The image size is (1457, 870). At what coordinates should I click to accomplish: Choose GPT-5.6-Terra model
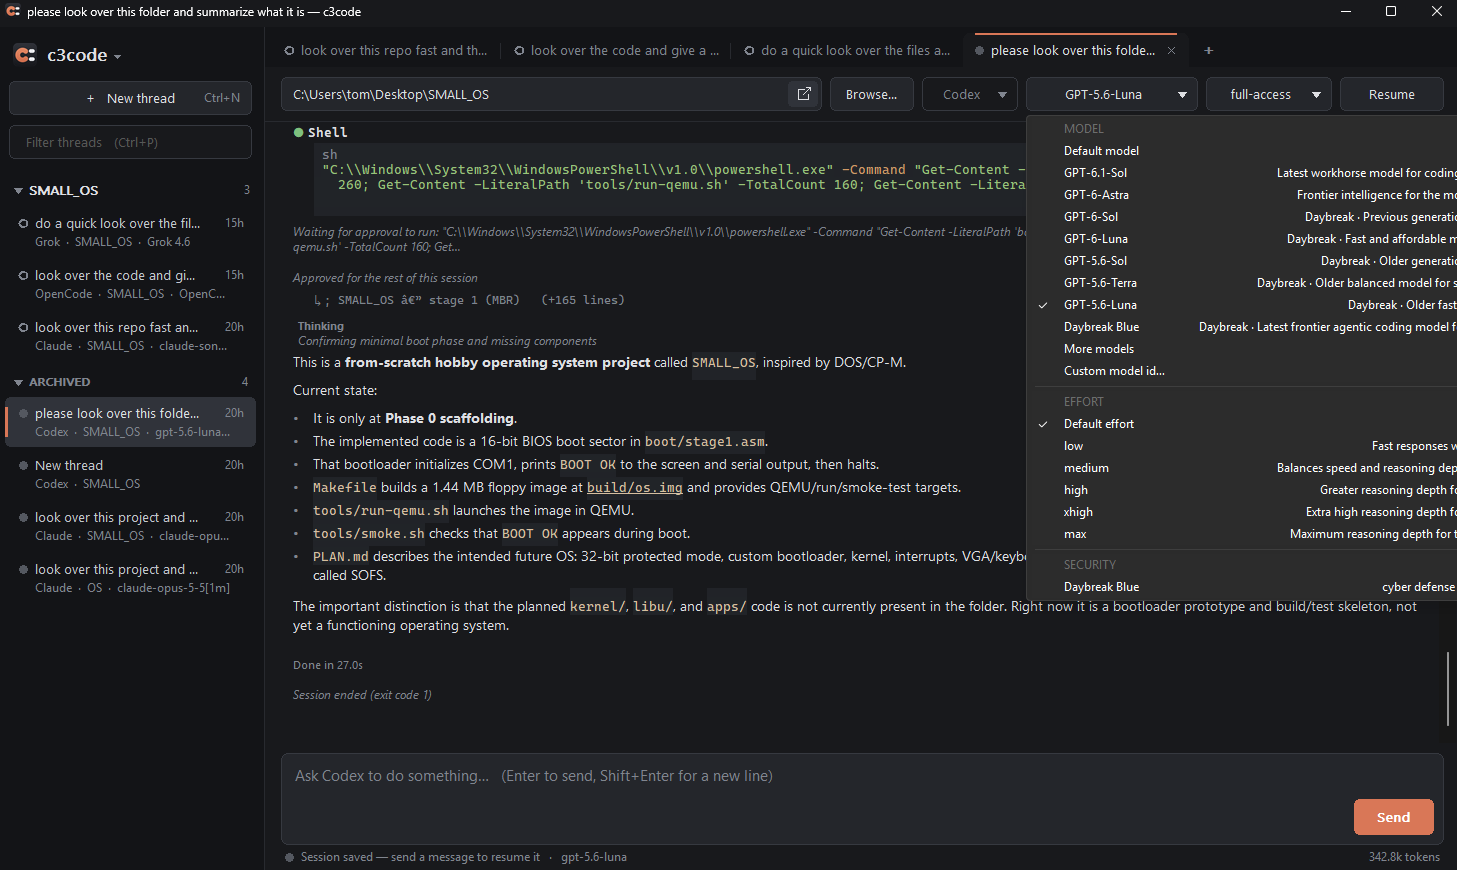[x=1243, y=283]
